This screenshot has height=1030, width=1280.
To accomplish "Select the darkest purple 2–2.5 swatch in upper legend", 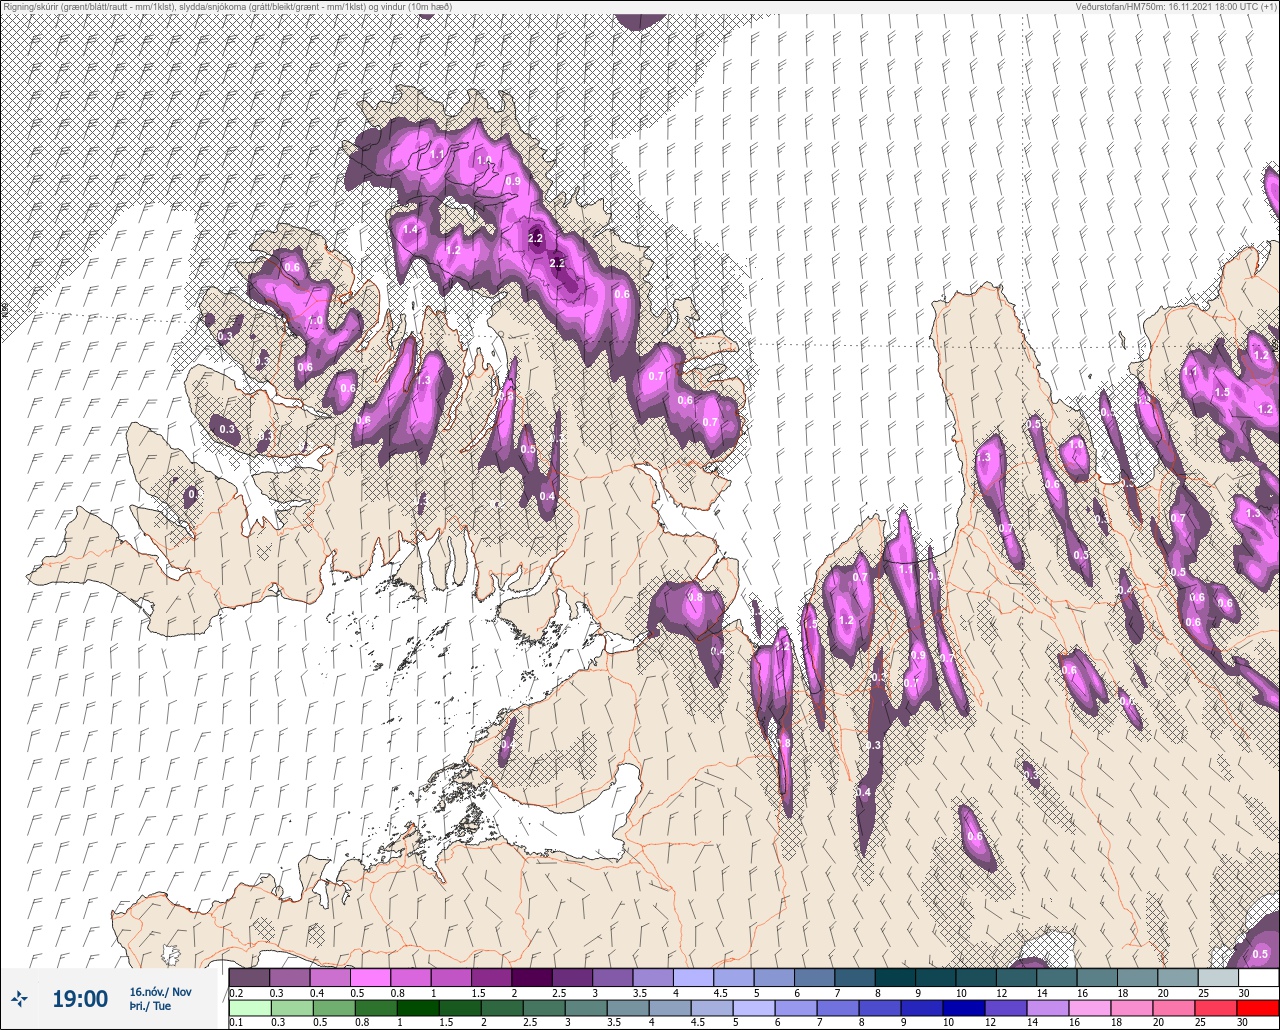I will (531, 977).
